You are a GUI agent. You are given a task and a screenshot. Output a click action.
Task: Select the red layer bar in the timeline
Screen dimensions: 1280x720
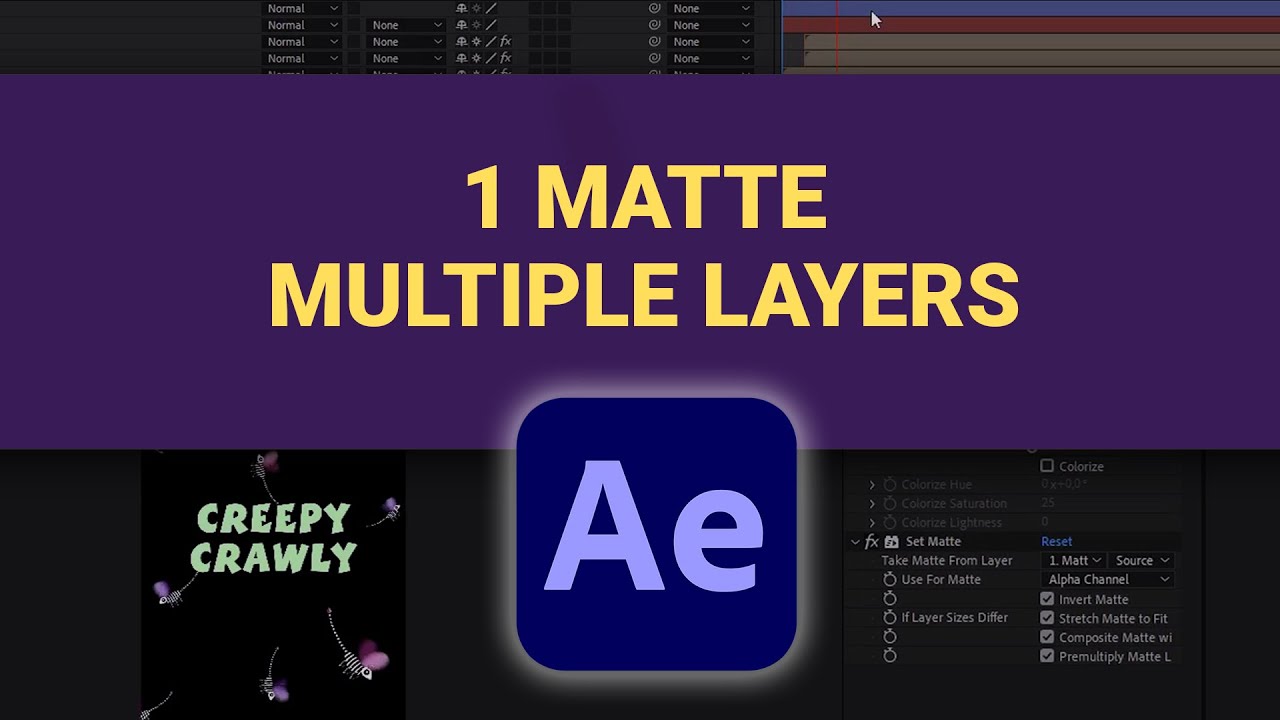coord(1030,25)
